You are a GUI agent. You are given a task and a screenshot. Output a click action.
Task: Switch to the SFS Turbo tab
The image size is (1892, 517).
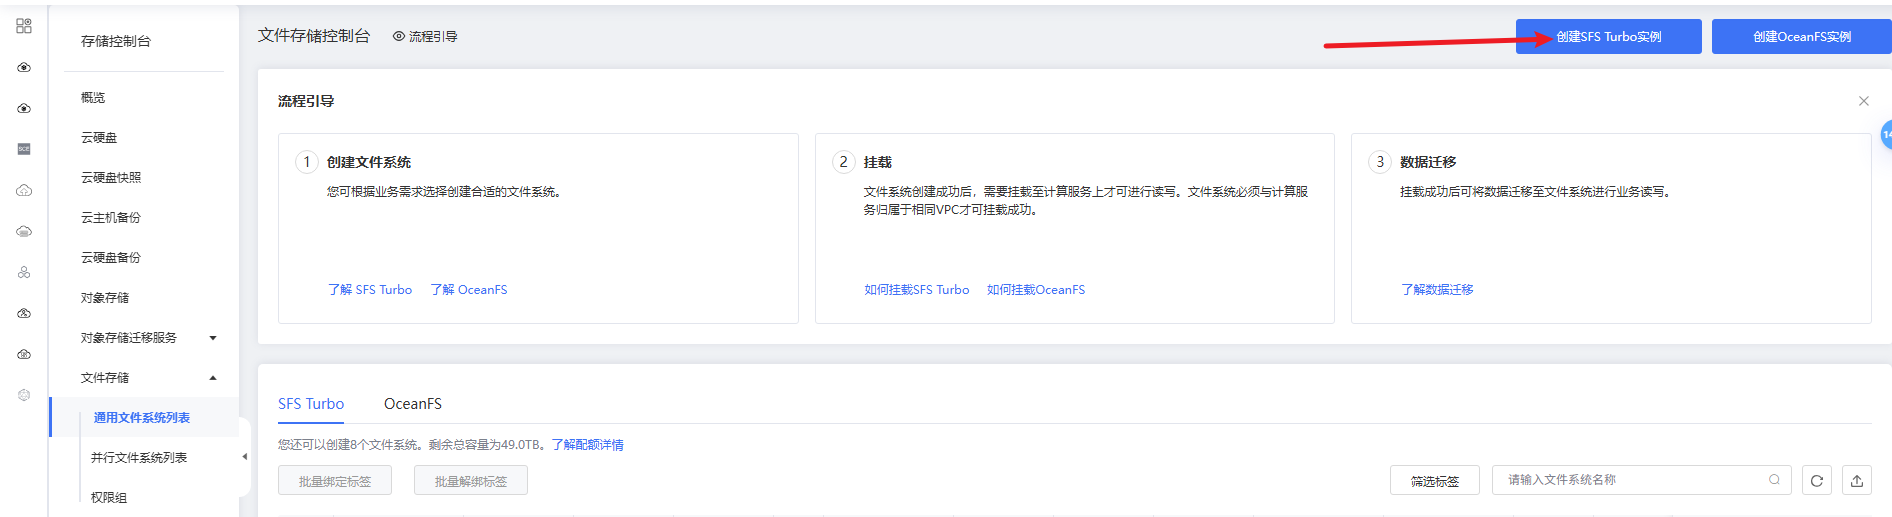[x=311, y=404]
